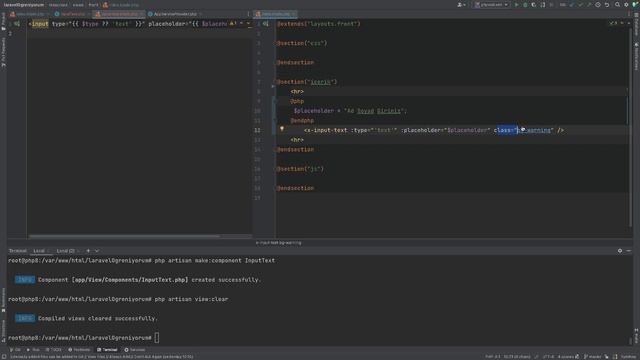Click the @section("js") line

pos(300,169)
